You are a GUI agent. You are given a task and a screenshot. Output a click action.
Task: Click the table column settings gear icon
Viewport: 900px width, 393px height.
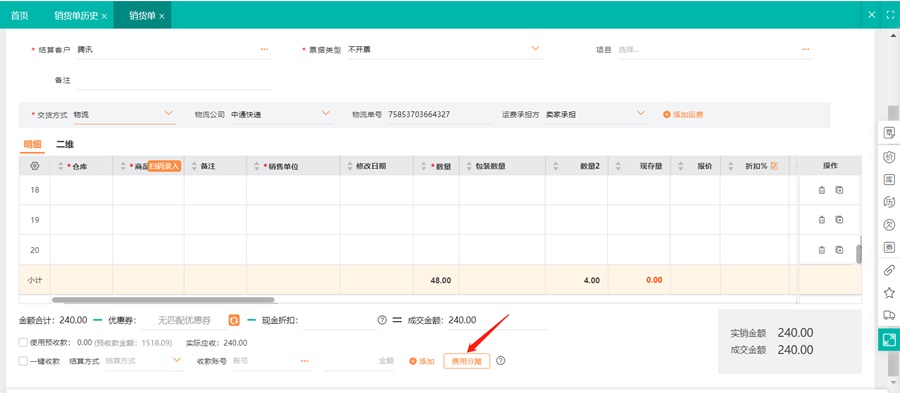pos(34,166)
